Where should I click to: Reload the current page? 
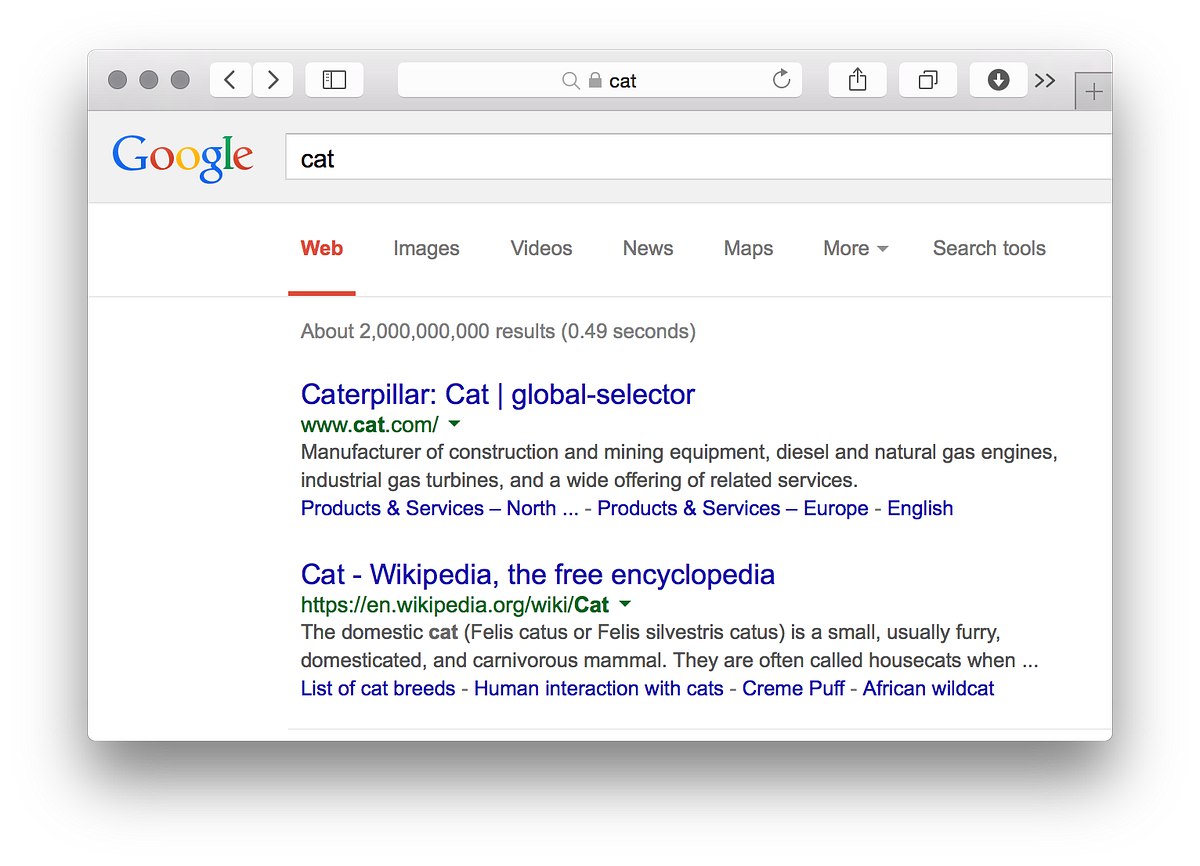pyautogui.click(x=781, y=79)
